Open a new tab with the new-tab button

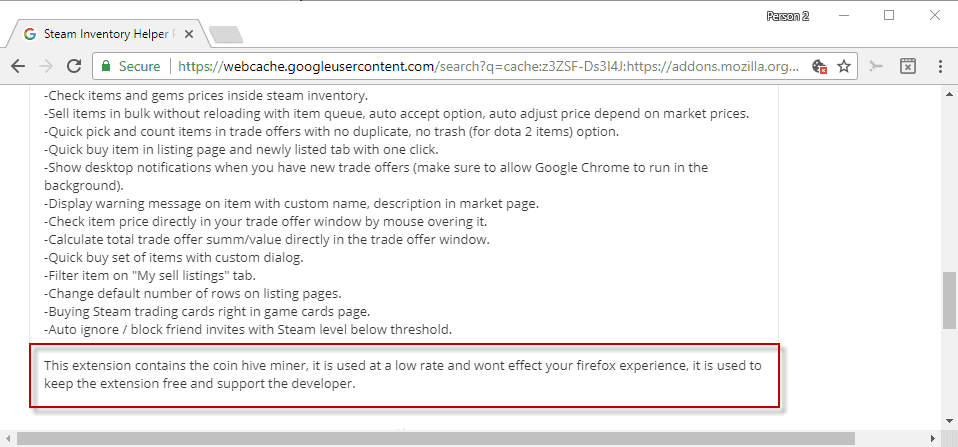[225, 35]
